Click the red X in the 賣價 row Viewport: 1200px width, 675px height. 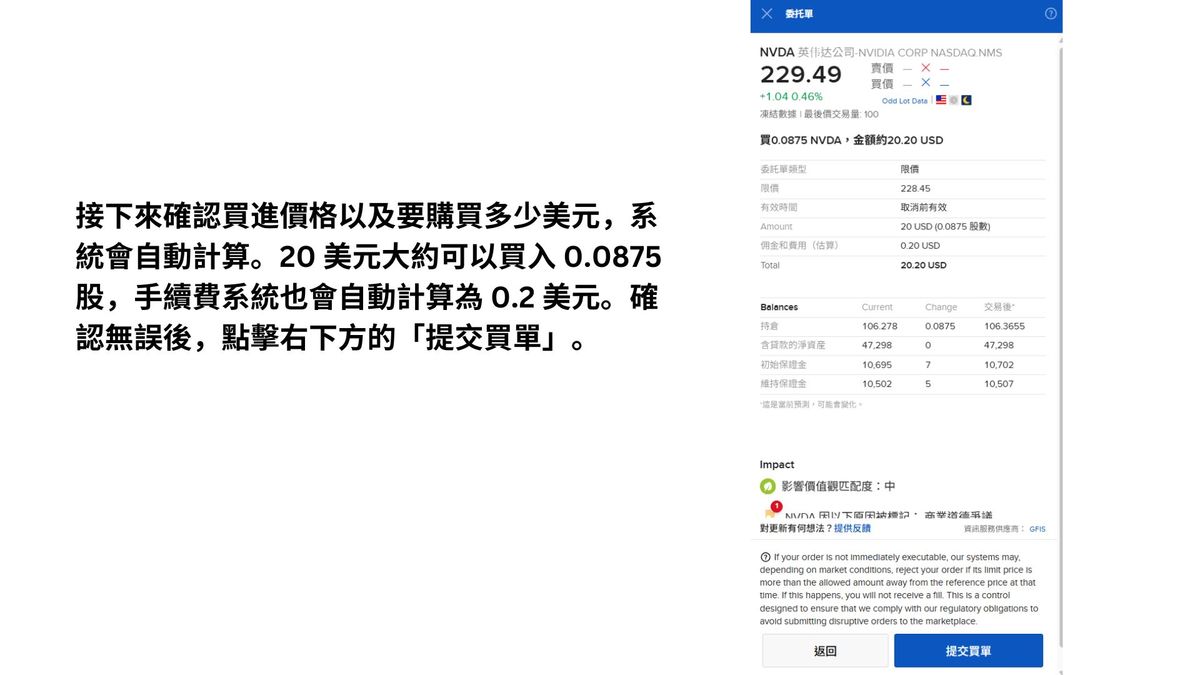click(925, 68)
